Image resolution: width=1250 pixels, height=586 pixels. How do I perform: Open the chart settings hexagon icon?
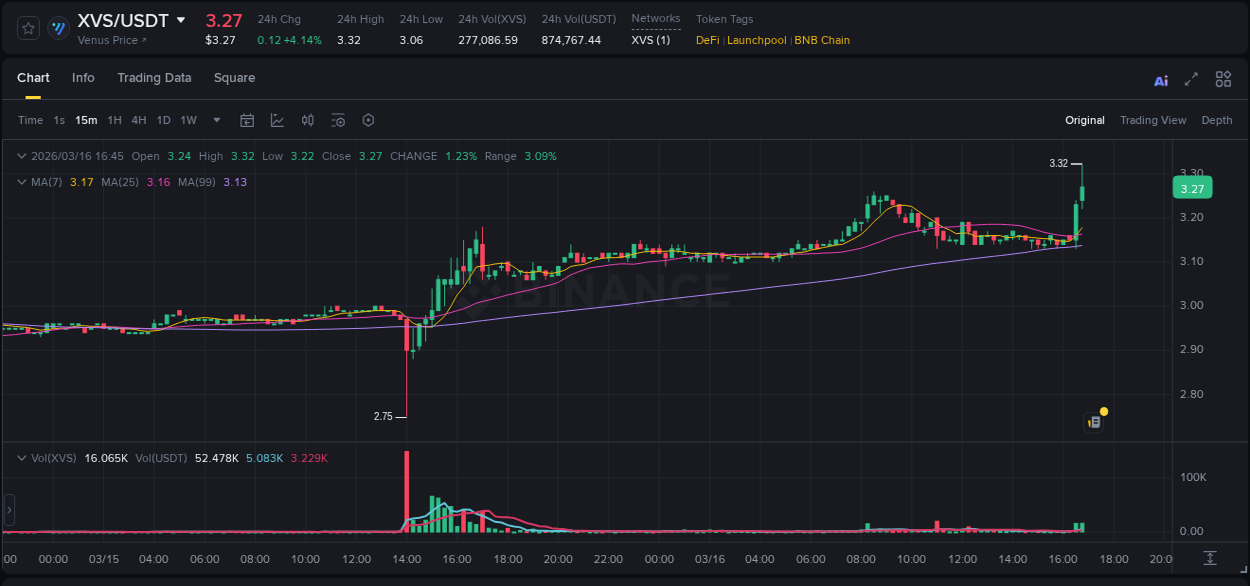(368, 119)
